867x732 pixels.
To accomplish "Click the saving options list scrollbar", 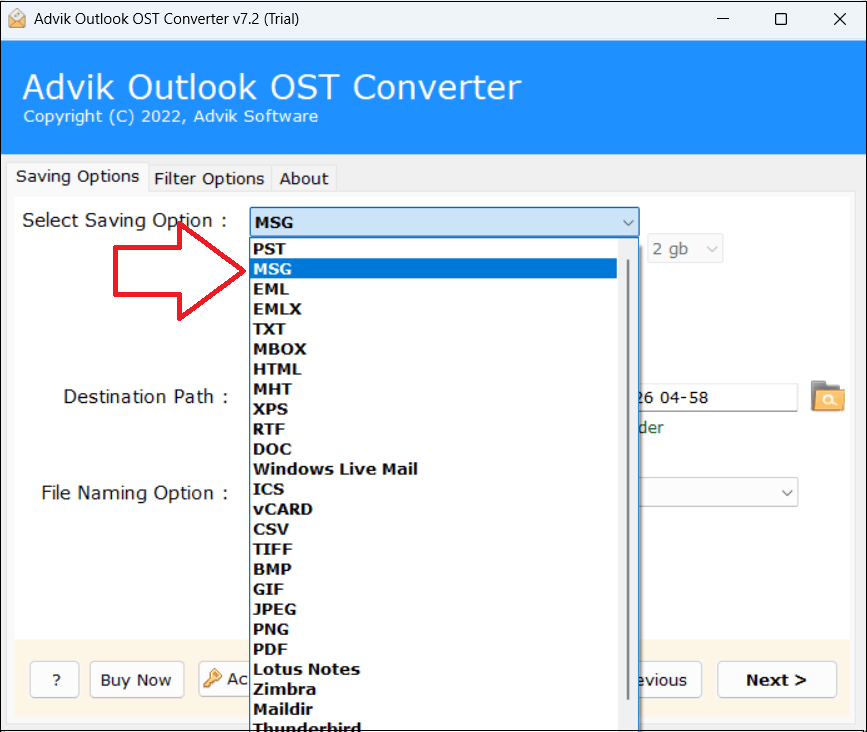I will point(628,450).
